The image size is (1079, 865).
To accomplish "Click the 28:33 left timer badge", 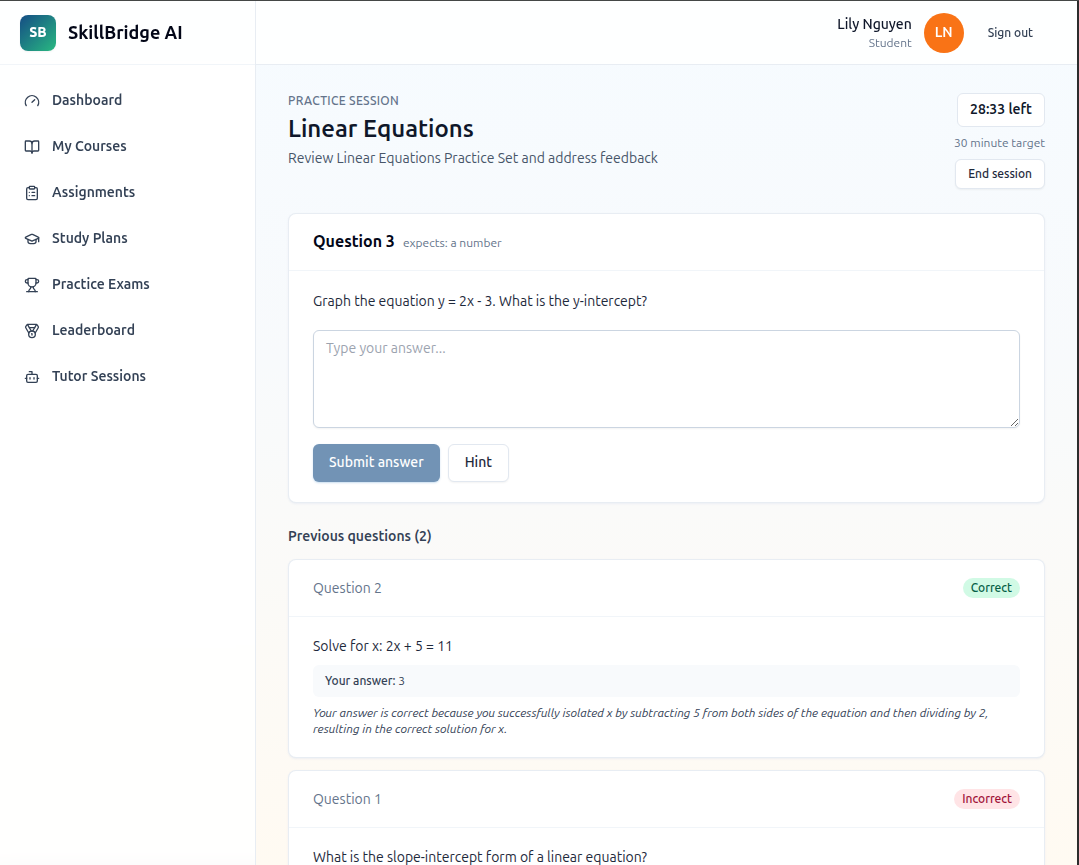I will point(1001,110).
